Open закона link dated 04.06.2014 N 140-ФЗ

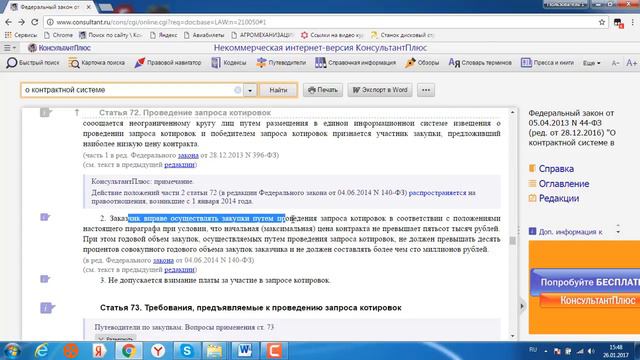click(163, 260)
